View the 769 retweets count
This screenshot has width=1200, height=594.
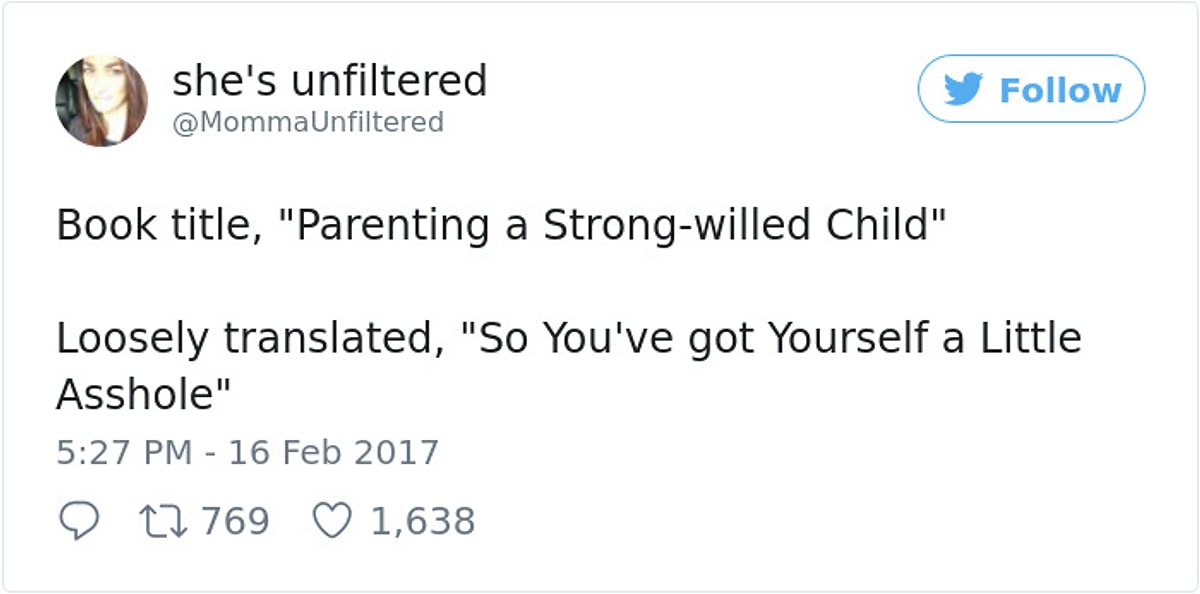coord(236,522)
